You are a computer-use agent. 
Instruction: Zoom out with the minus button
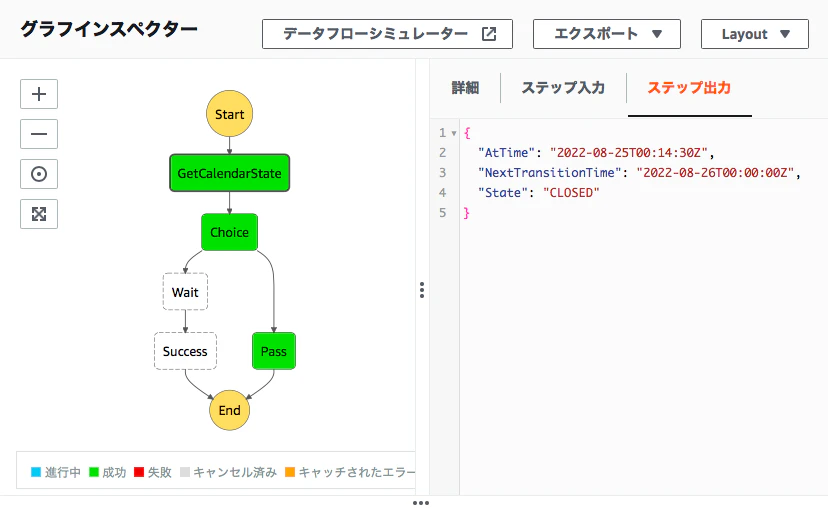point(39,134)
